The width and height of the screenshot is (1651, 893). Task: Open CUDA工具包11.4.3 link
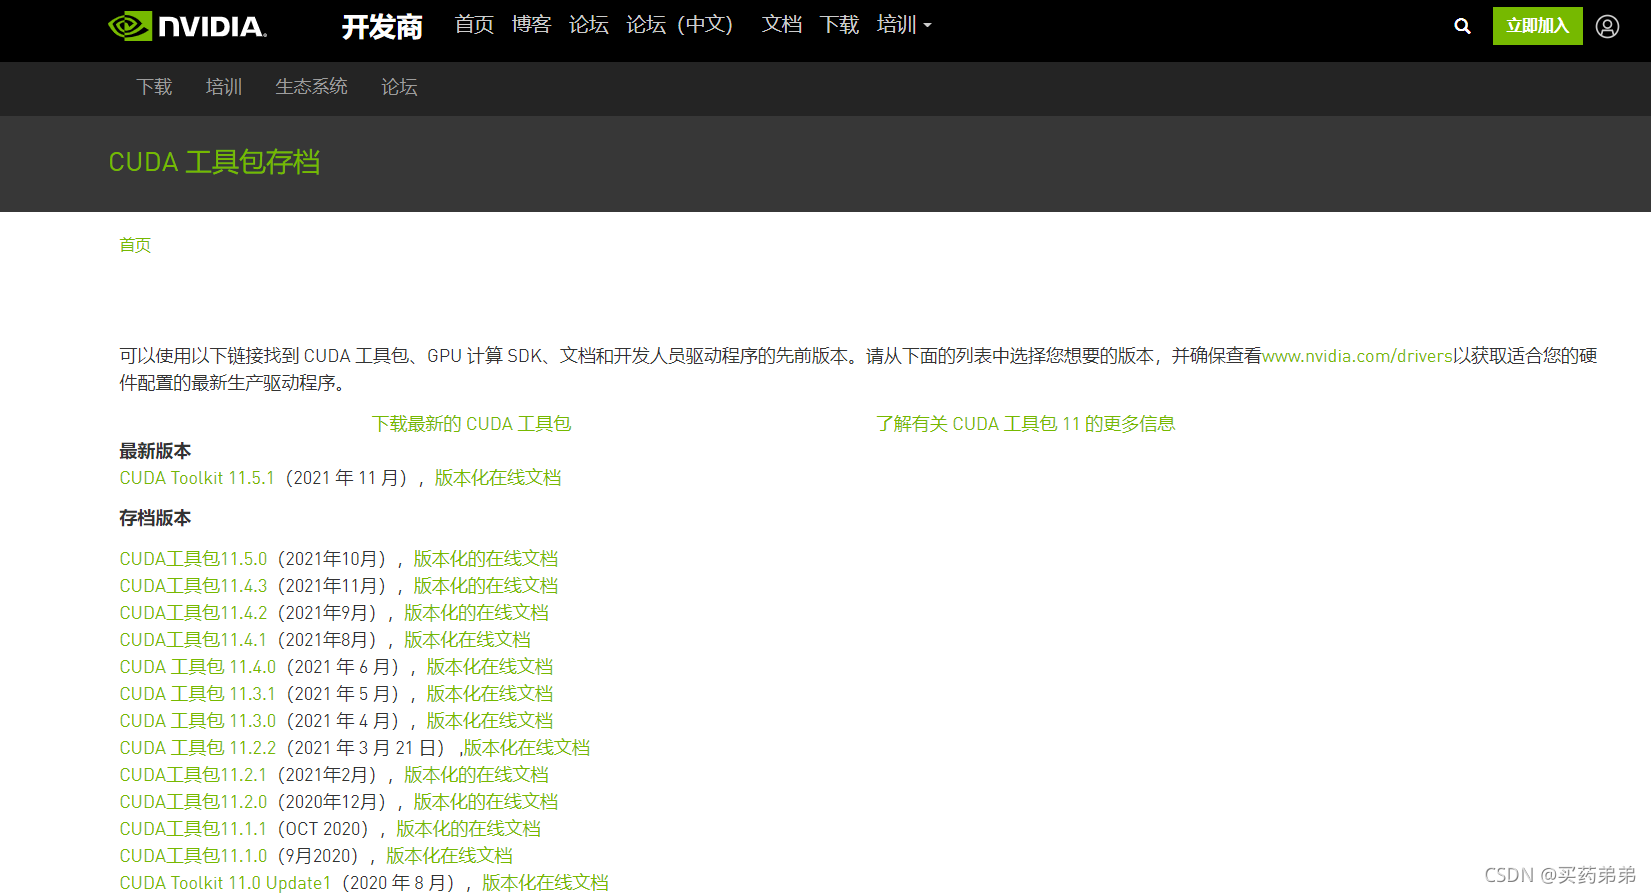pyautogui.click(x=193, y=586)
